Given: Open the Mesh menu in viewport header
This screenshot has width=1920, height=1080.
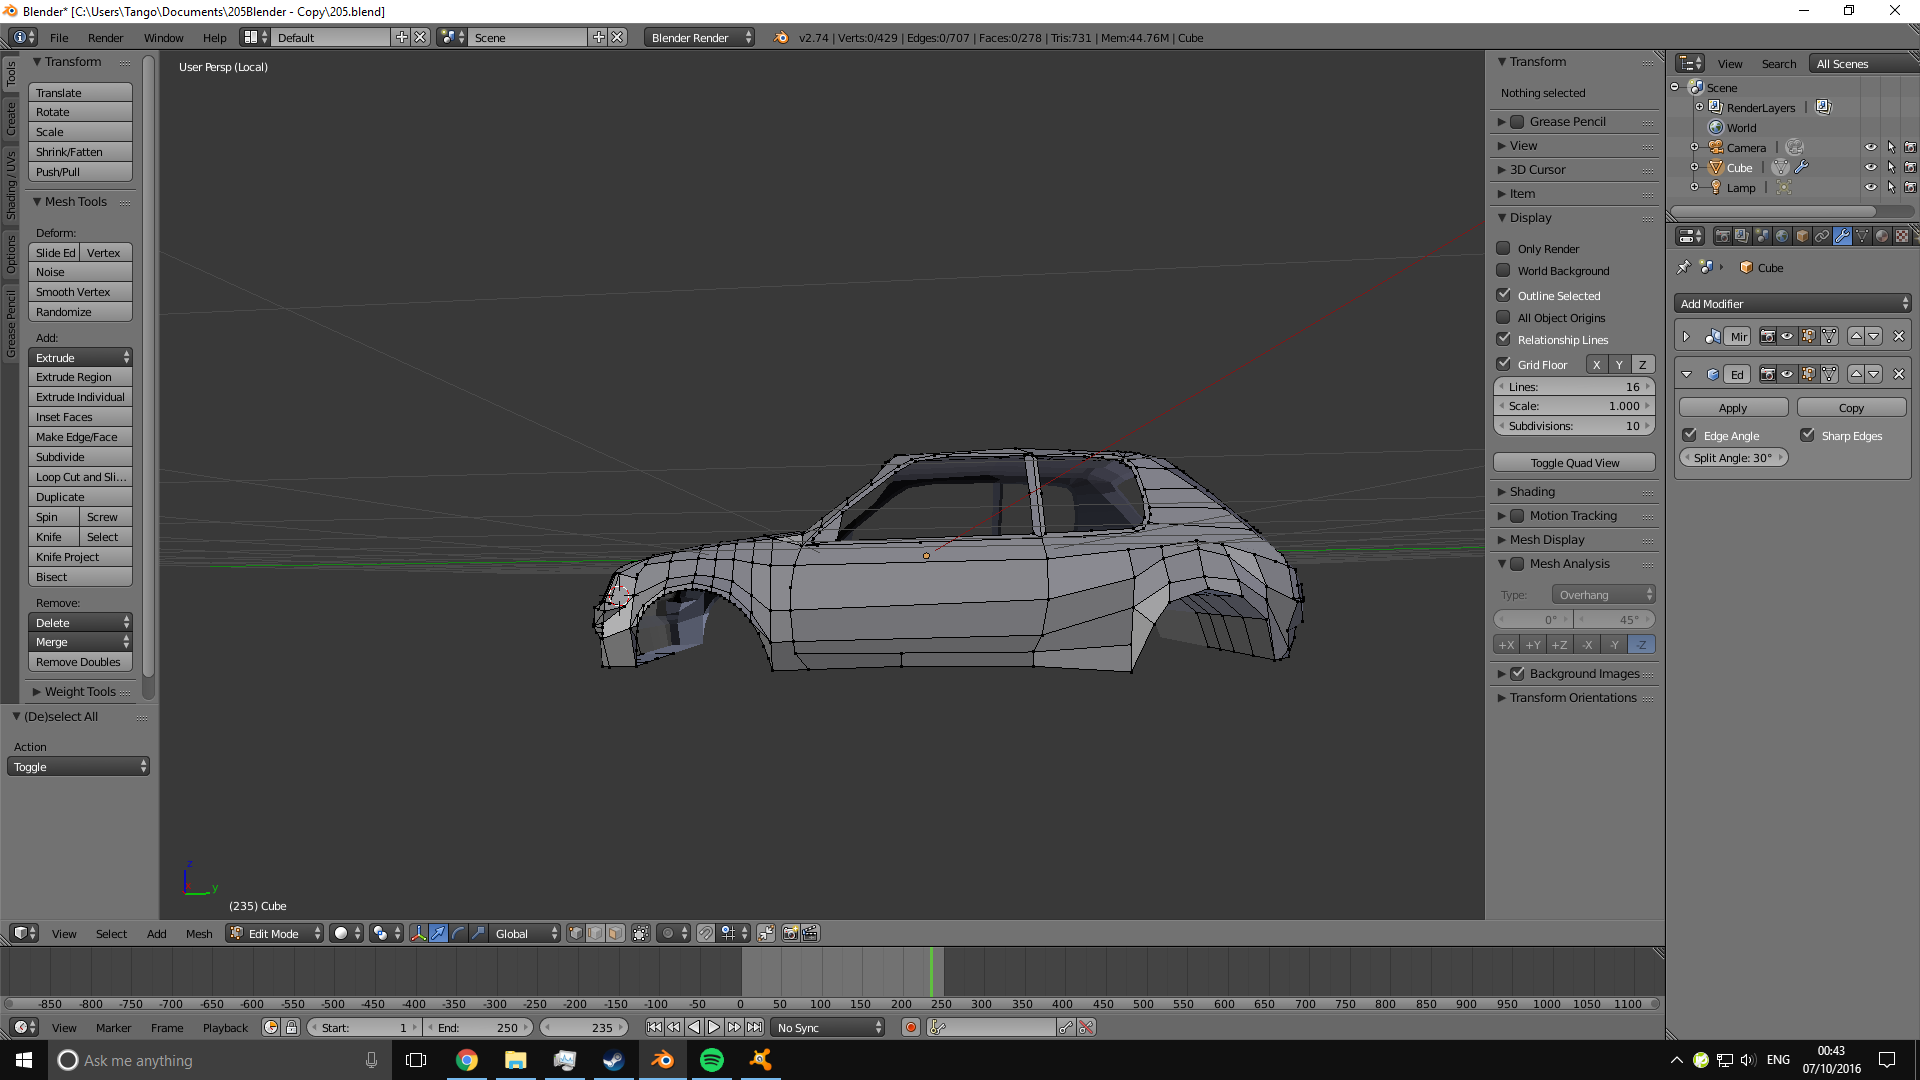Looking at the screenshot, I should coord(199,933).
